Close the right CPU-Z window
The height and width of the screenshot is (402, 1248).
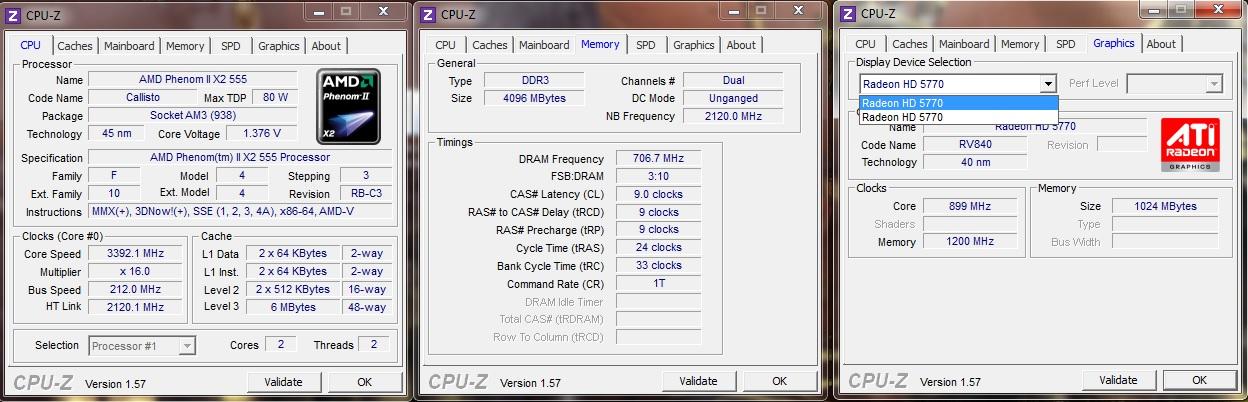tap(1219, 10)
